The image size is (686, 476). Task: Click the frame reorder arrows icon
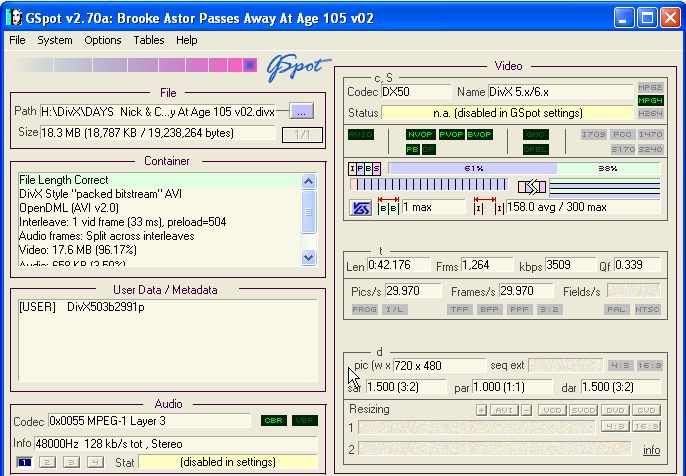point(532,187)
